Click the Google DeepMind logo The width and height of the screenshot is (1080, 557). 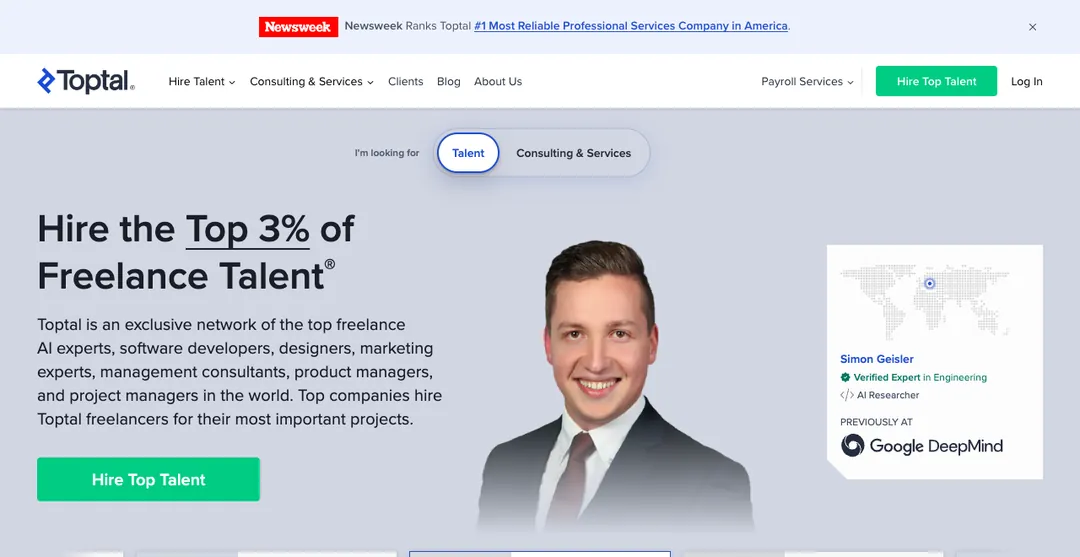pyautogui.click(x=922, y=445)
